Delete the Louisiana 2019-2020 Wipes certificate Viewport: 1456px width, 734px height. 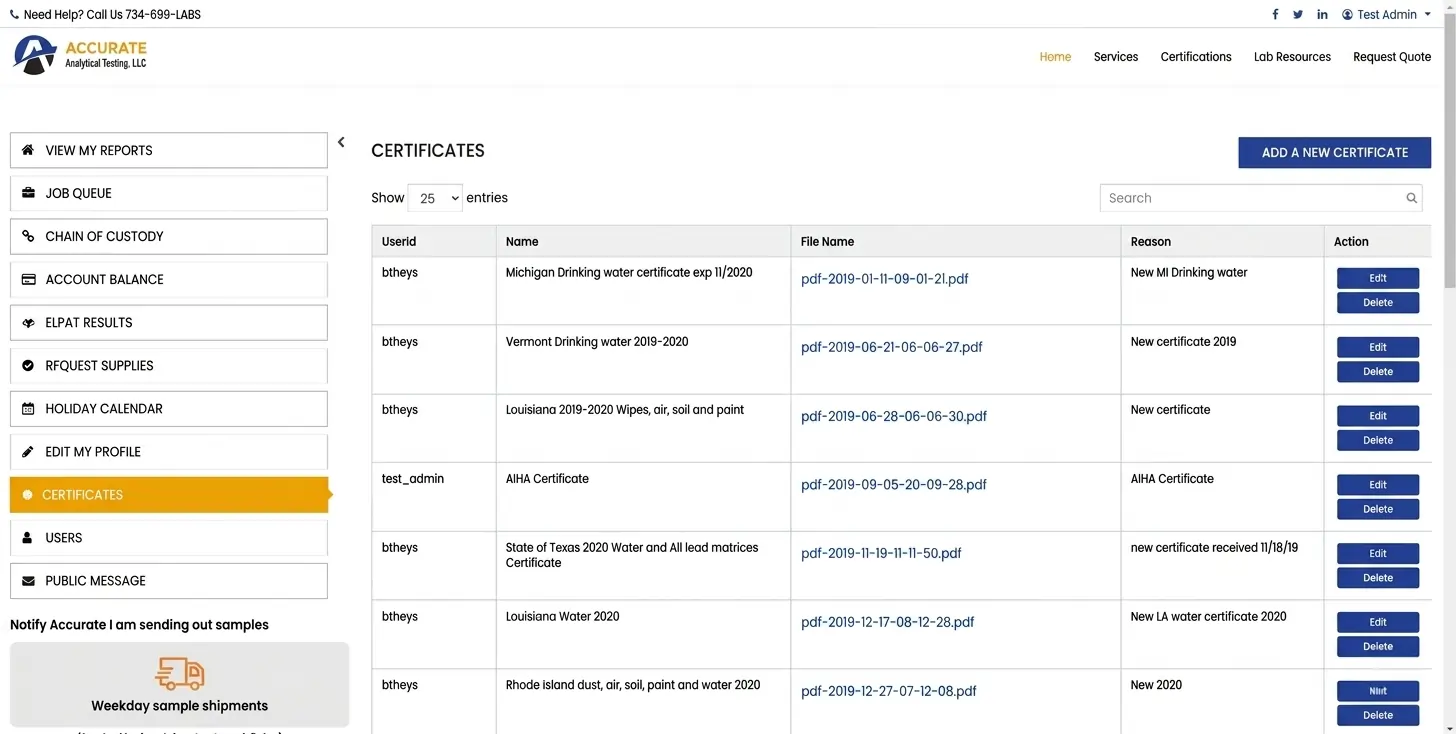(1378, 440)
